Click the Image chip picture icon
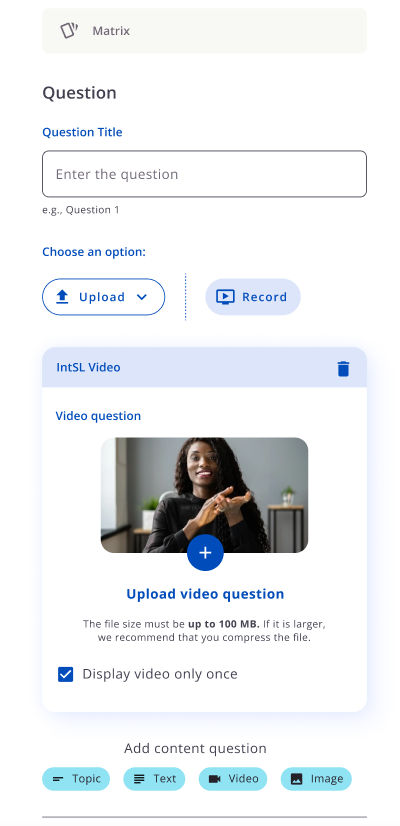 click(x=297, y=779)
